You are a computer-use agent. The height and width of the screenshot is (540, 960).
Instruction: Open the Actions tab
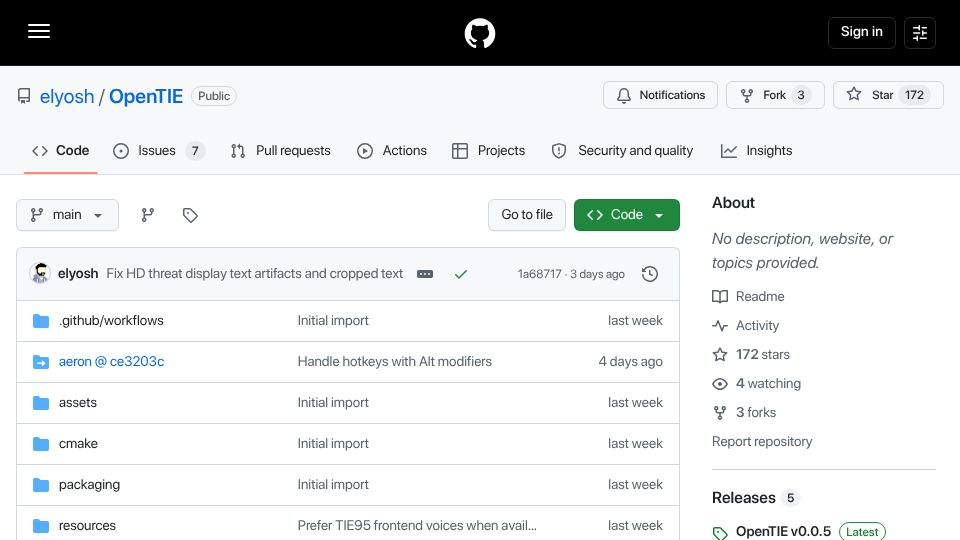coord(392,151)
